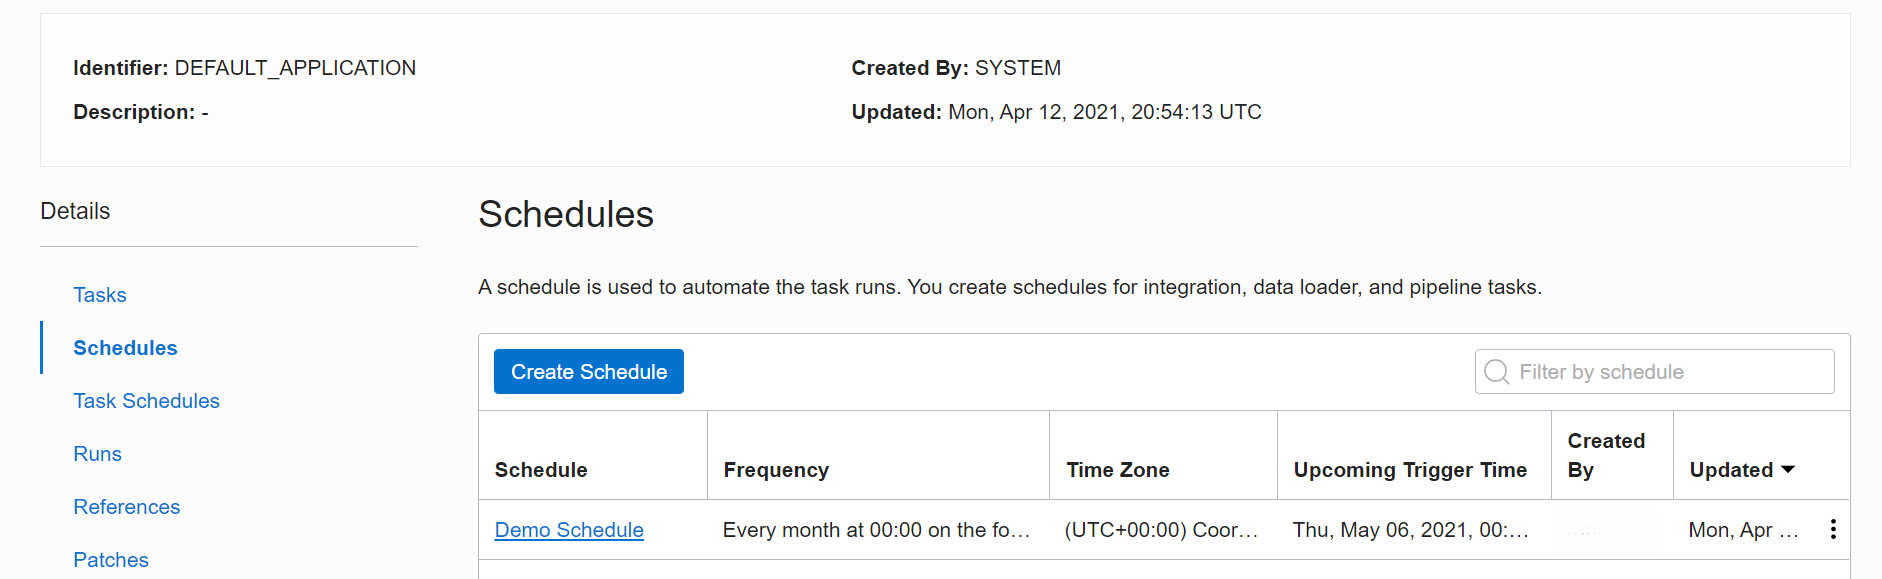This screenshot has width=1882, height=579.
Task: Go to Tasks in the Details menu
Action: [x=100, y=295]
